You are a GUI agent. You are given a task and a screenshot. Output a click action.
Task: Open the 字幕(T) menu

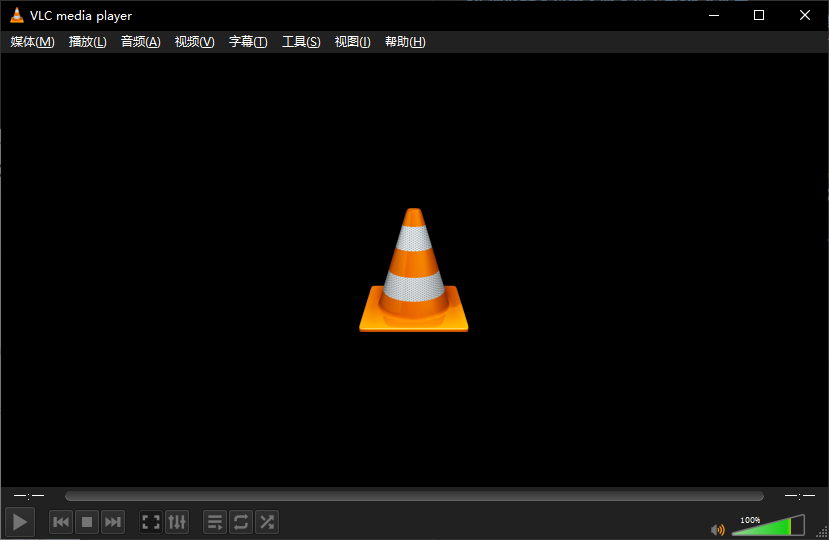coord(248,42)
